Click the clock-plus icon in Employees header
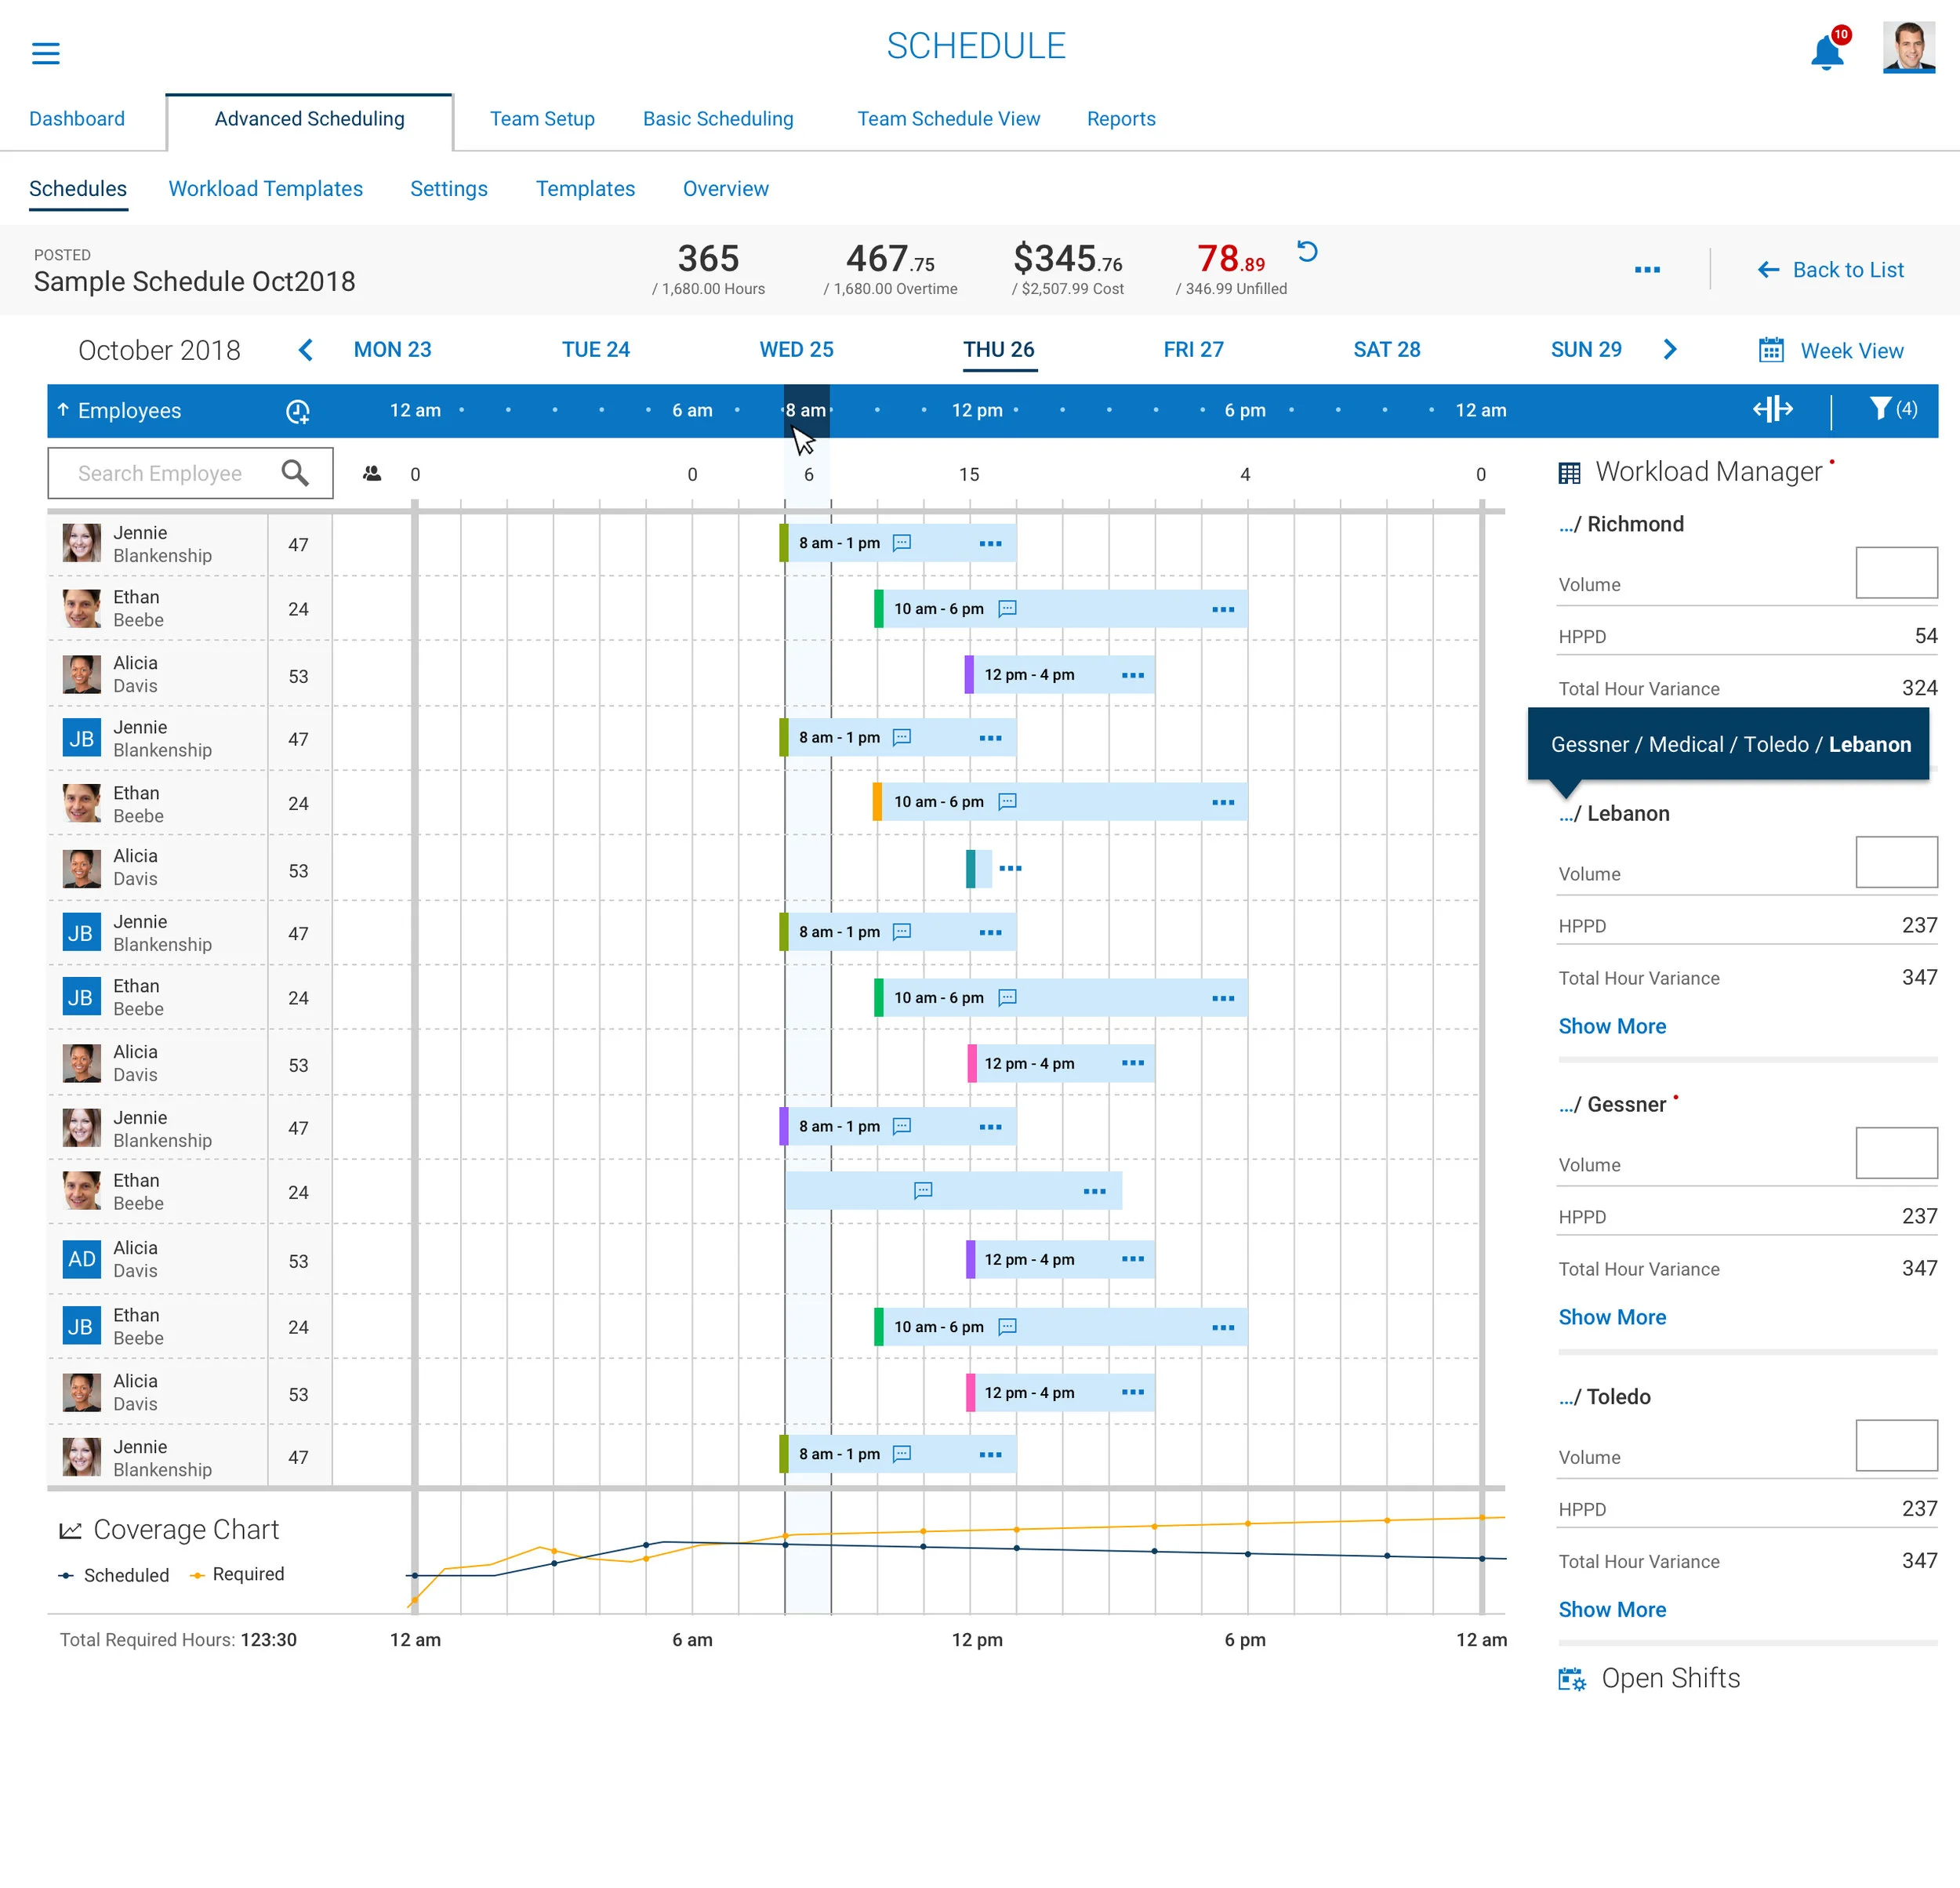Viewport: 1960px width, 1888px height. [x=297, y=411]
